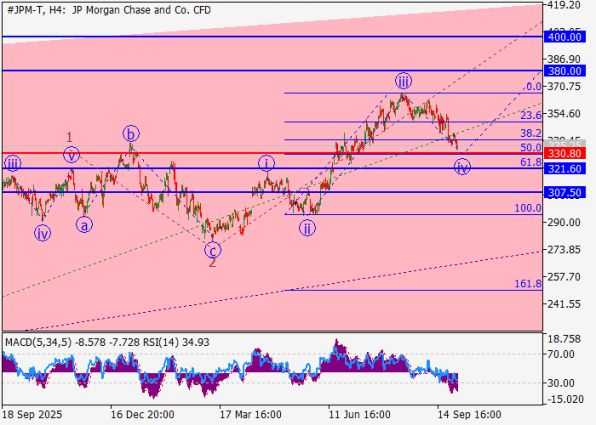Click the circled 'b' wave label
This screenshot has width=596, height=425.
pos(131,134)
